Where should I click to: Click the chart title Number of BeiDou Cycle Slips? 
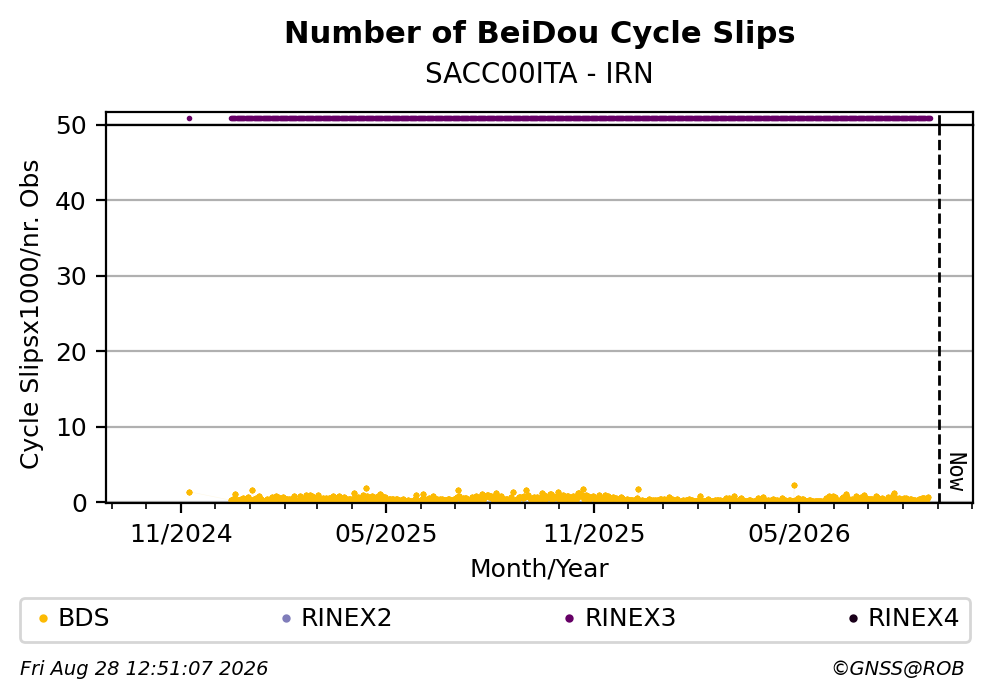tap(540, 33)
